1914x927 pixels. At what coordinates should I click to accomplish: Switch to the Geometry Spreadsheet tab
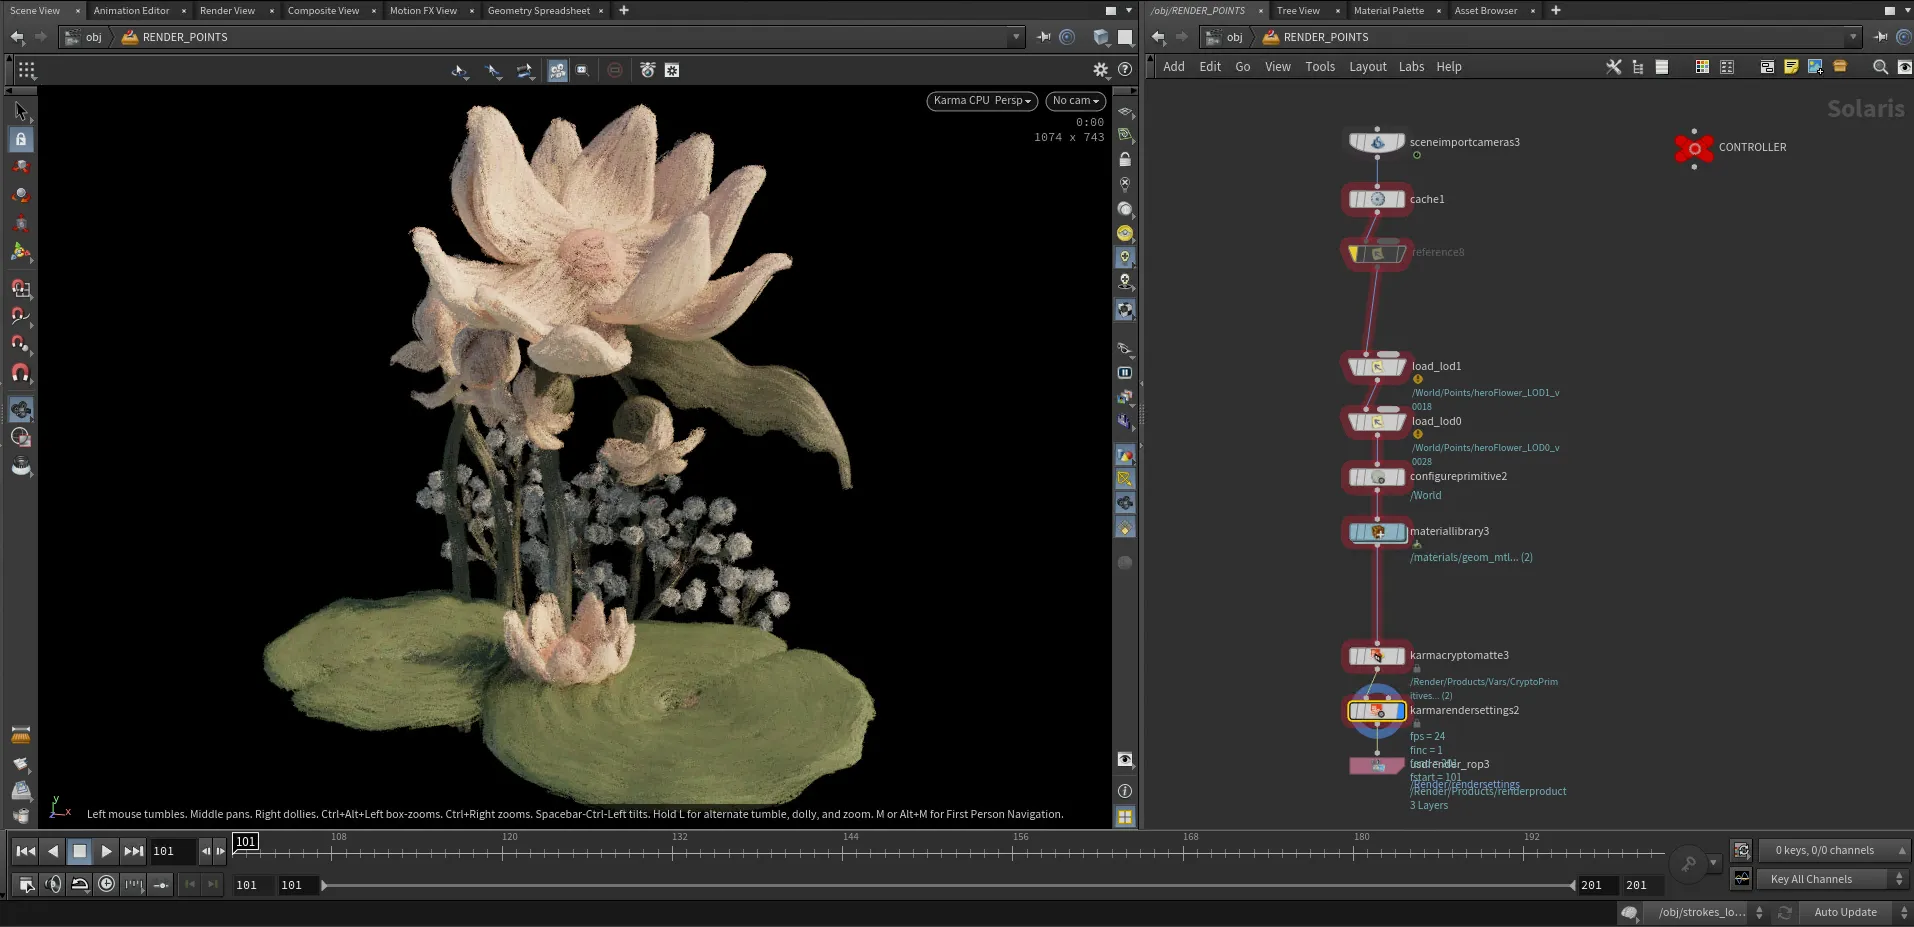coord(538,11)
